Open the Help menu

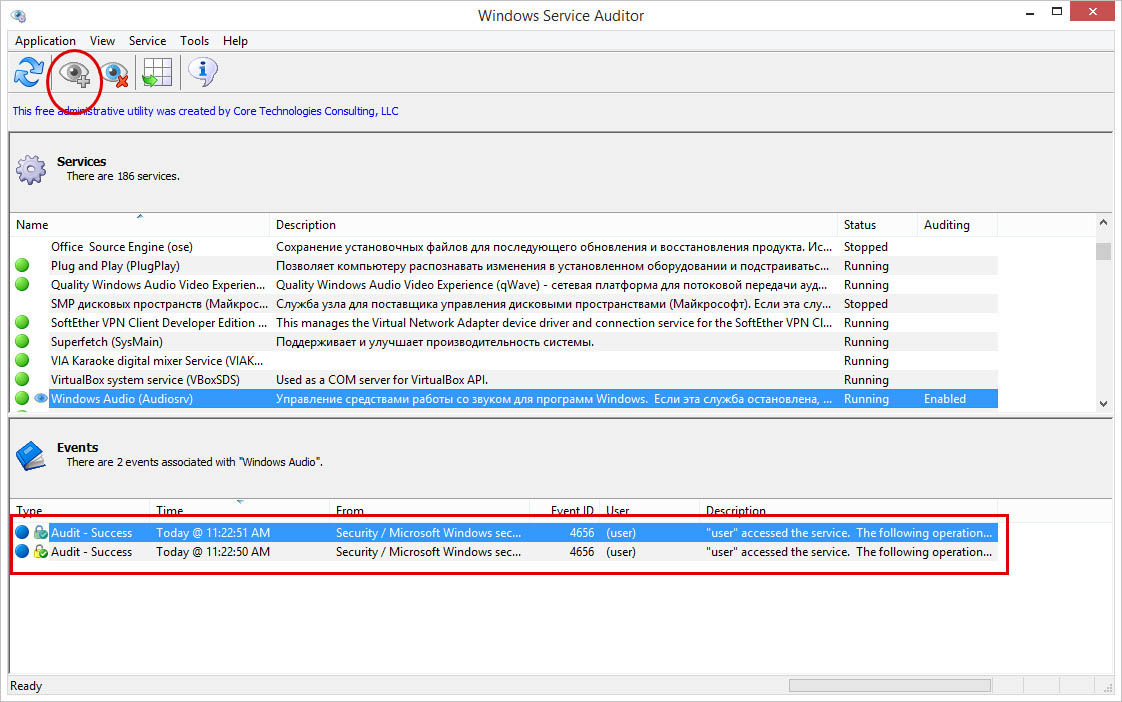coord(235,41)
